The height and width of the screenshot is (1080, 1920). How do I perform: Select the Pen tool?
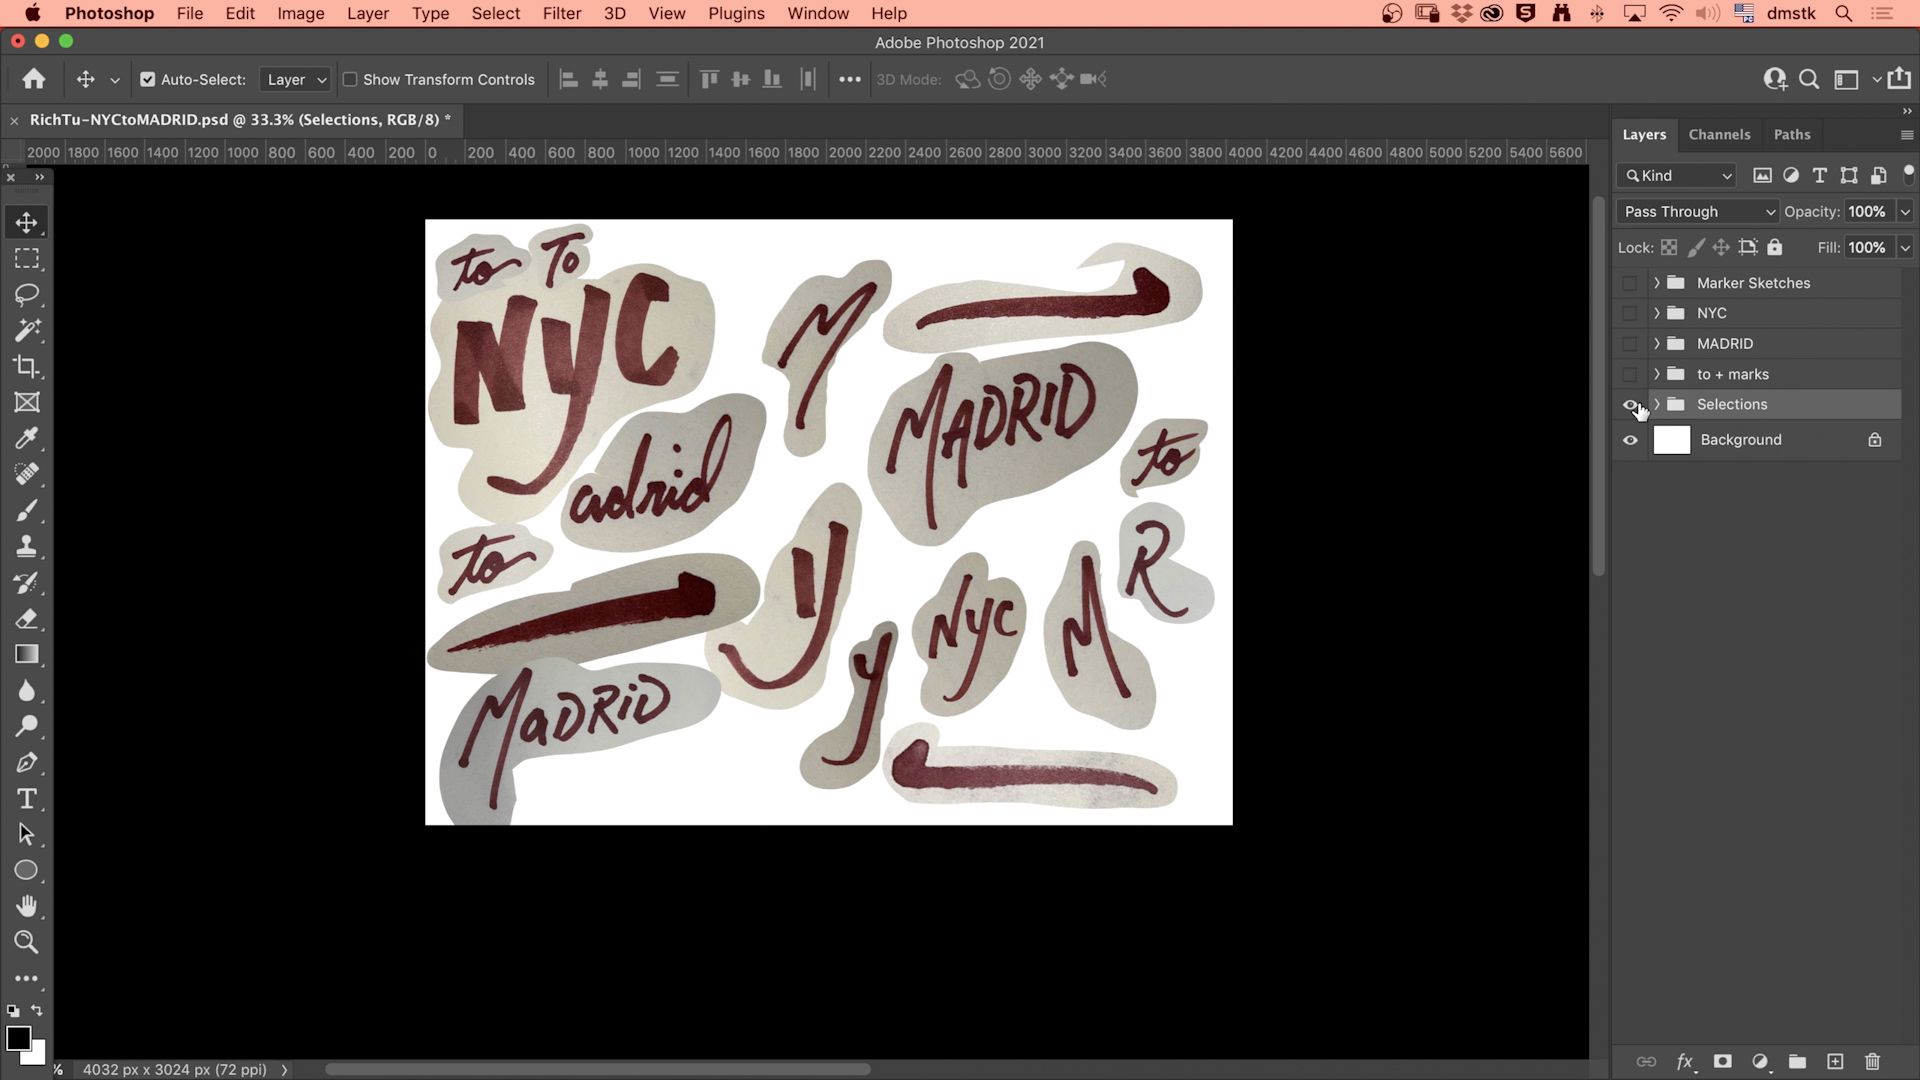[27, 762]
